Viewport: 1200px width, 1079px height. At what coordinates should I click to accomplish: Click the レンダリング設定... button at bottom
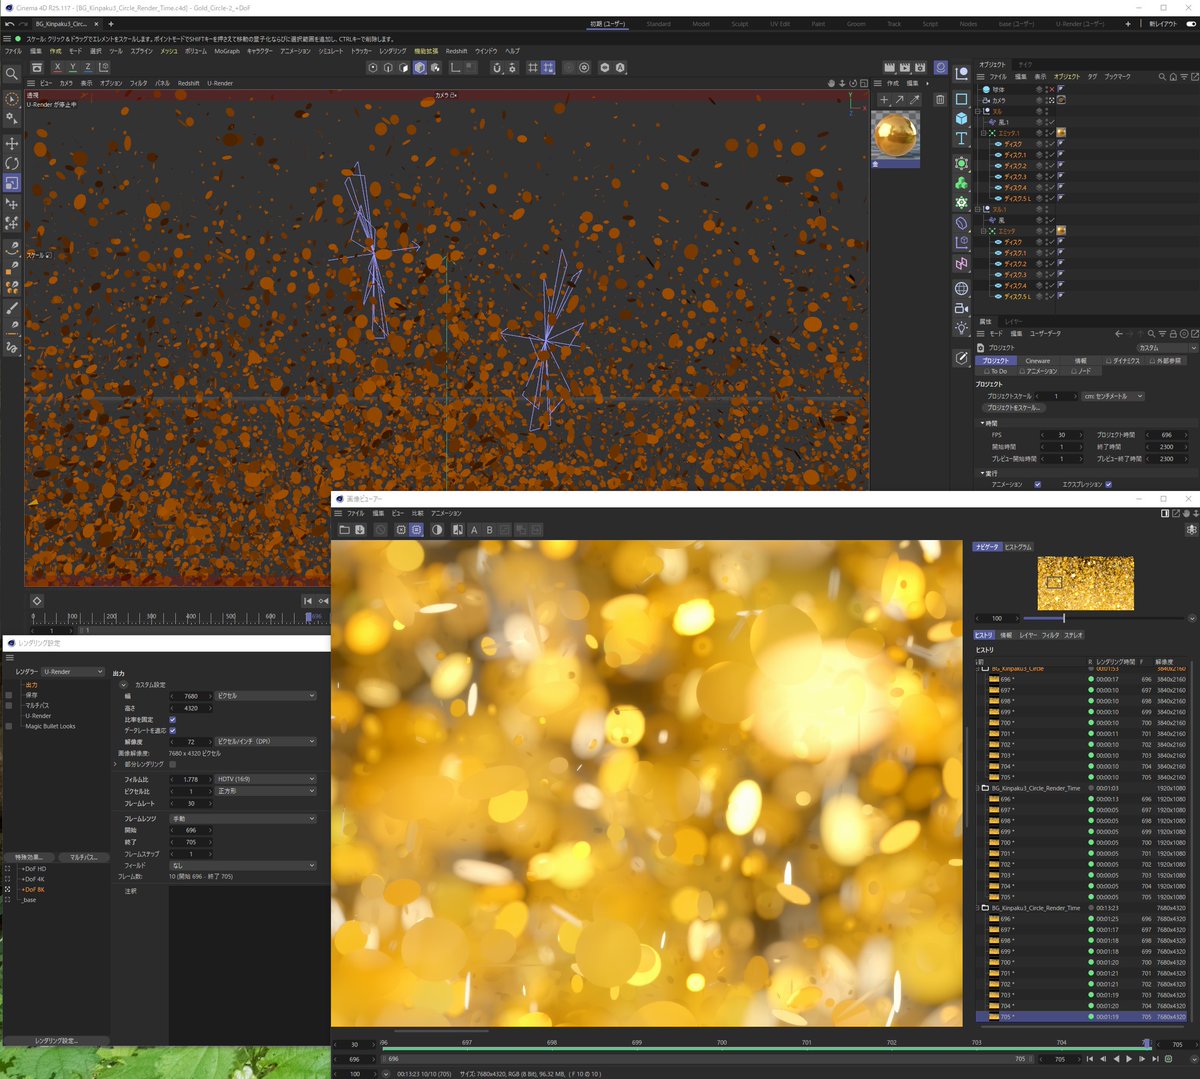[x=56, y=1041]
